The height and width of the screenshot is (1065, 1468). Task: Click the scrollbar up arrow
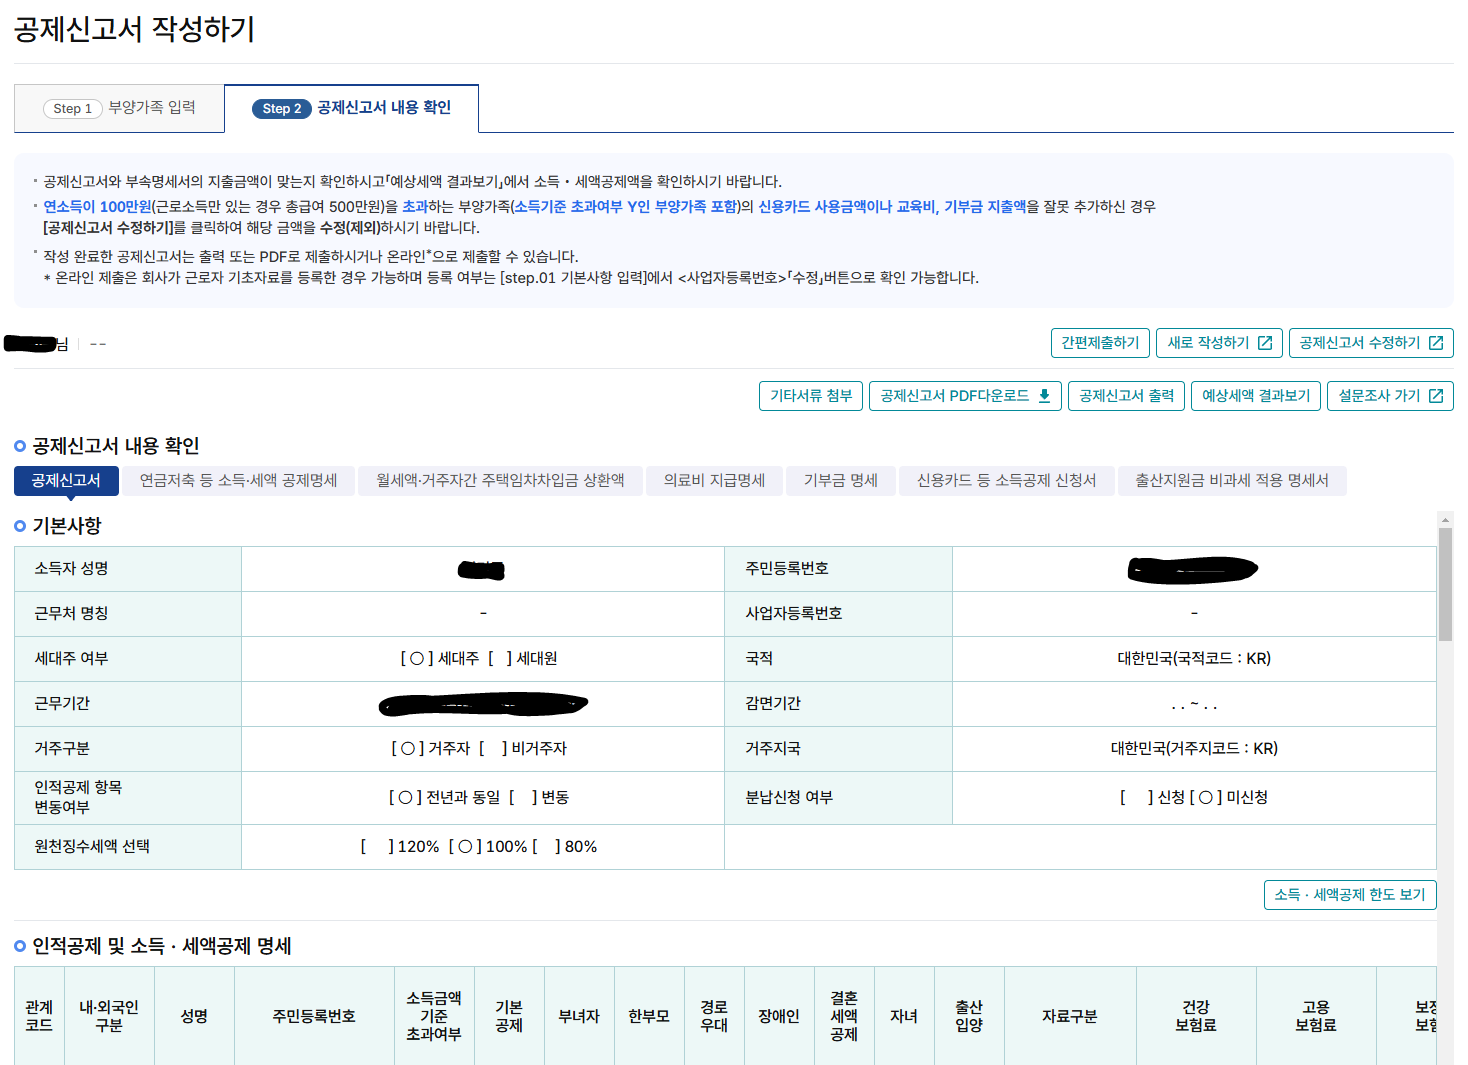[1445, 520]
